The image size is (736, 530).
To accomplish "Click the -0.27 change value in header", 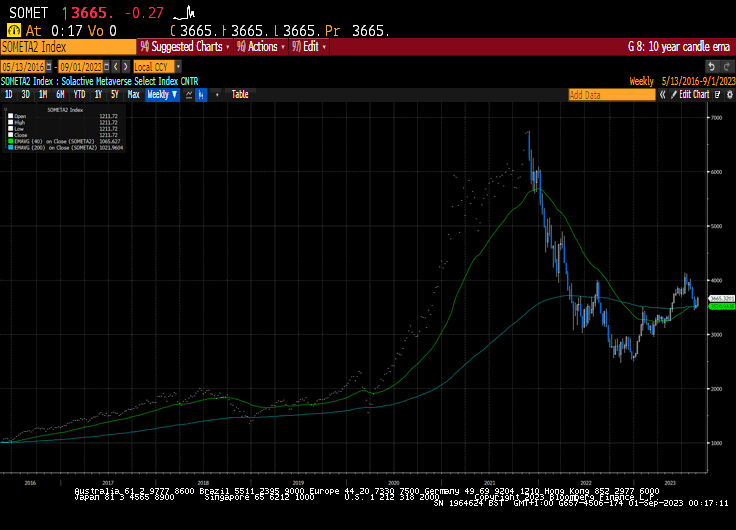I will coord(144,13).
